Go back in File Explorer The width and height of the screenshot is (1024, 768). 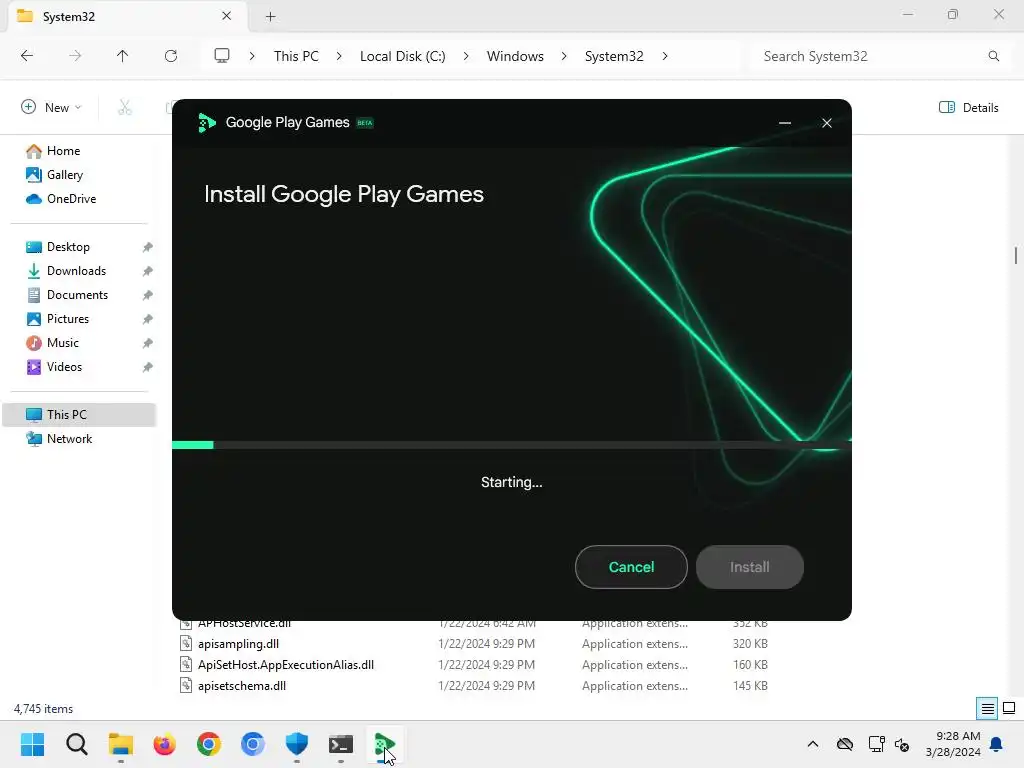point(27,56)
